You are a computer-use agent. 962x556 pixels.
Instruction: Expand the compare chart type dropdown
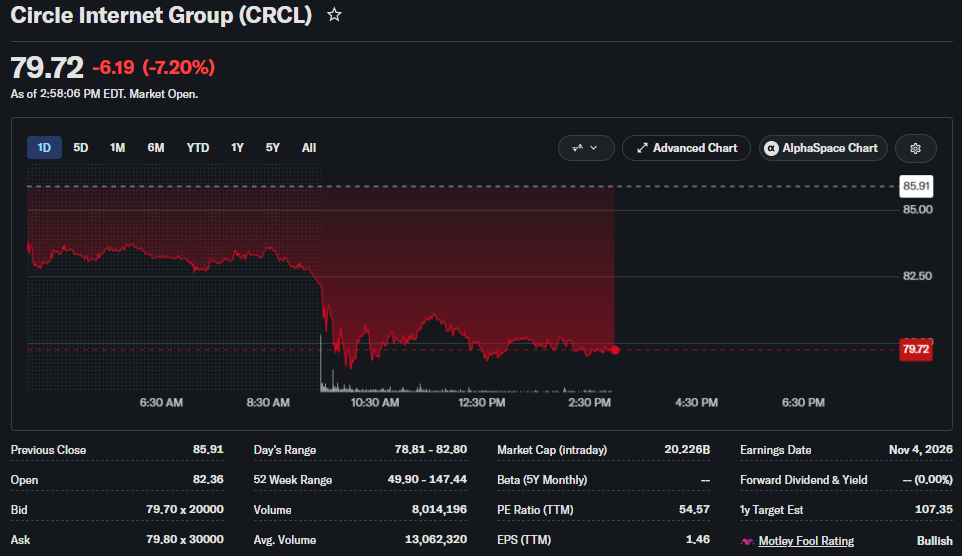(x=586, y=148)
